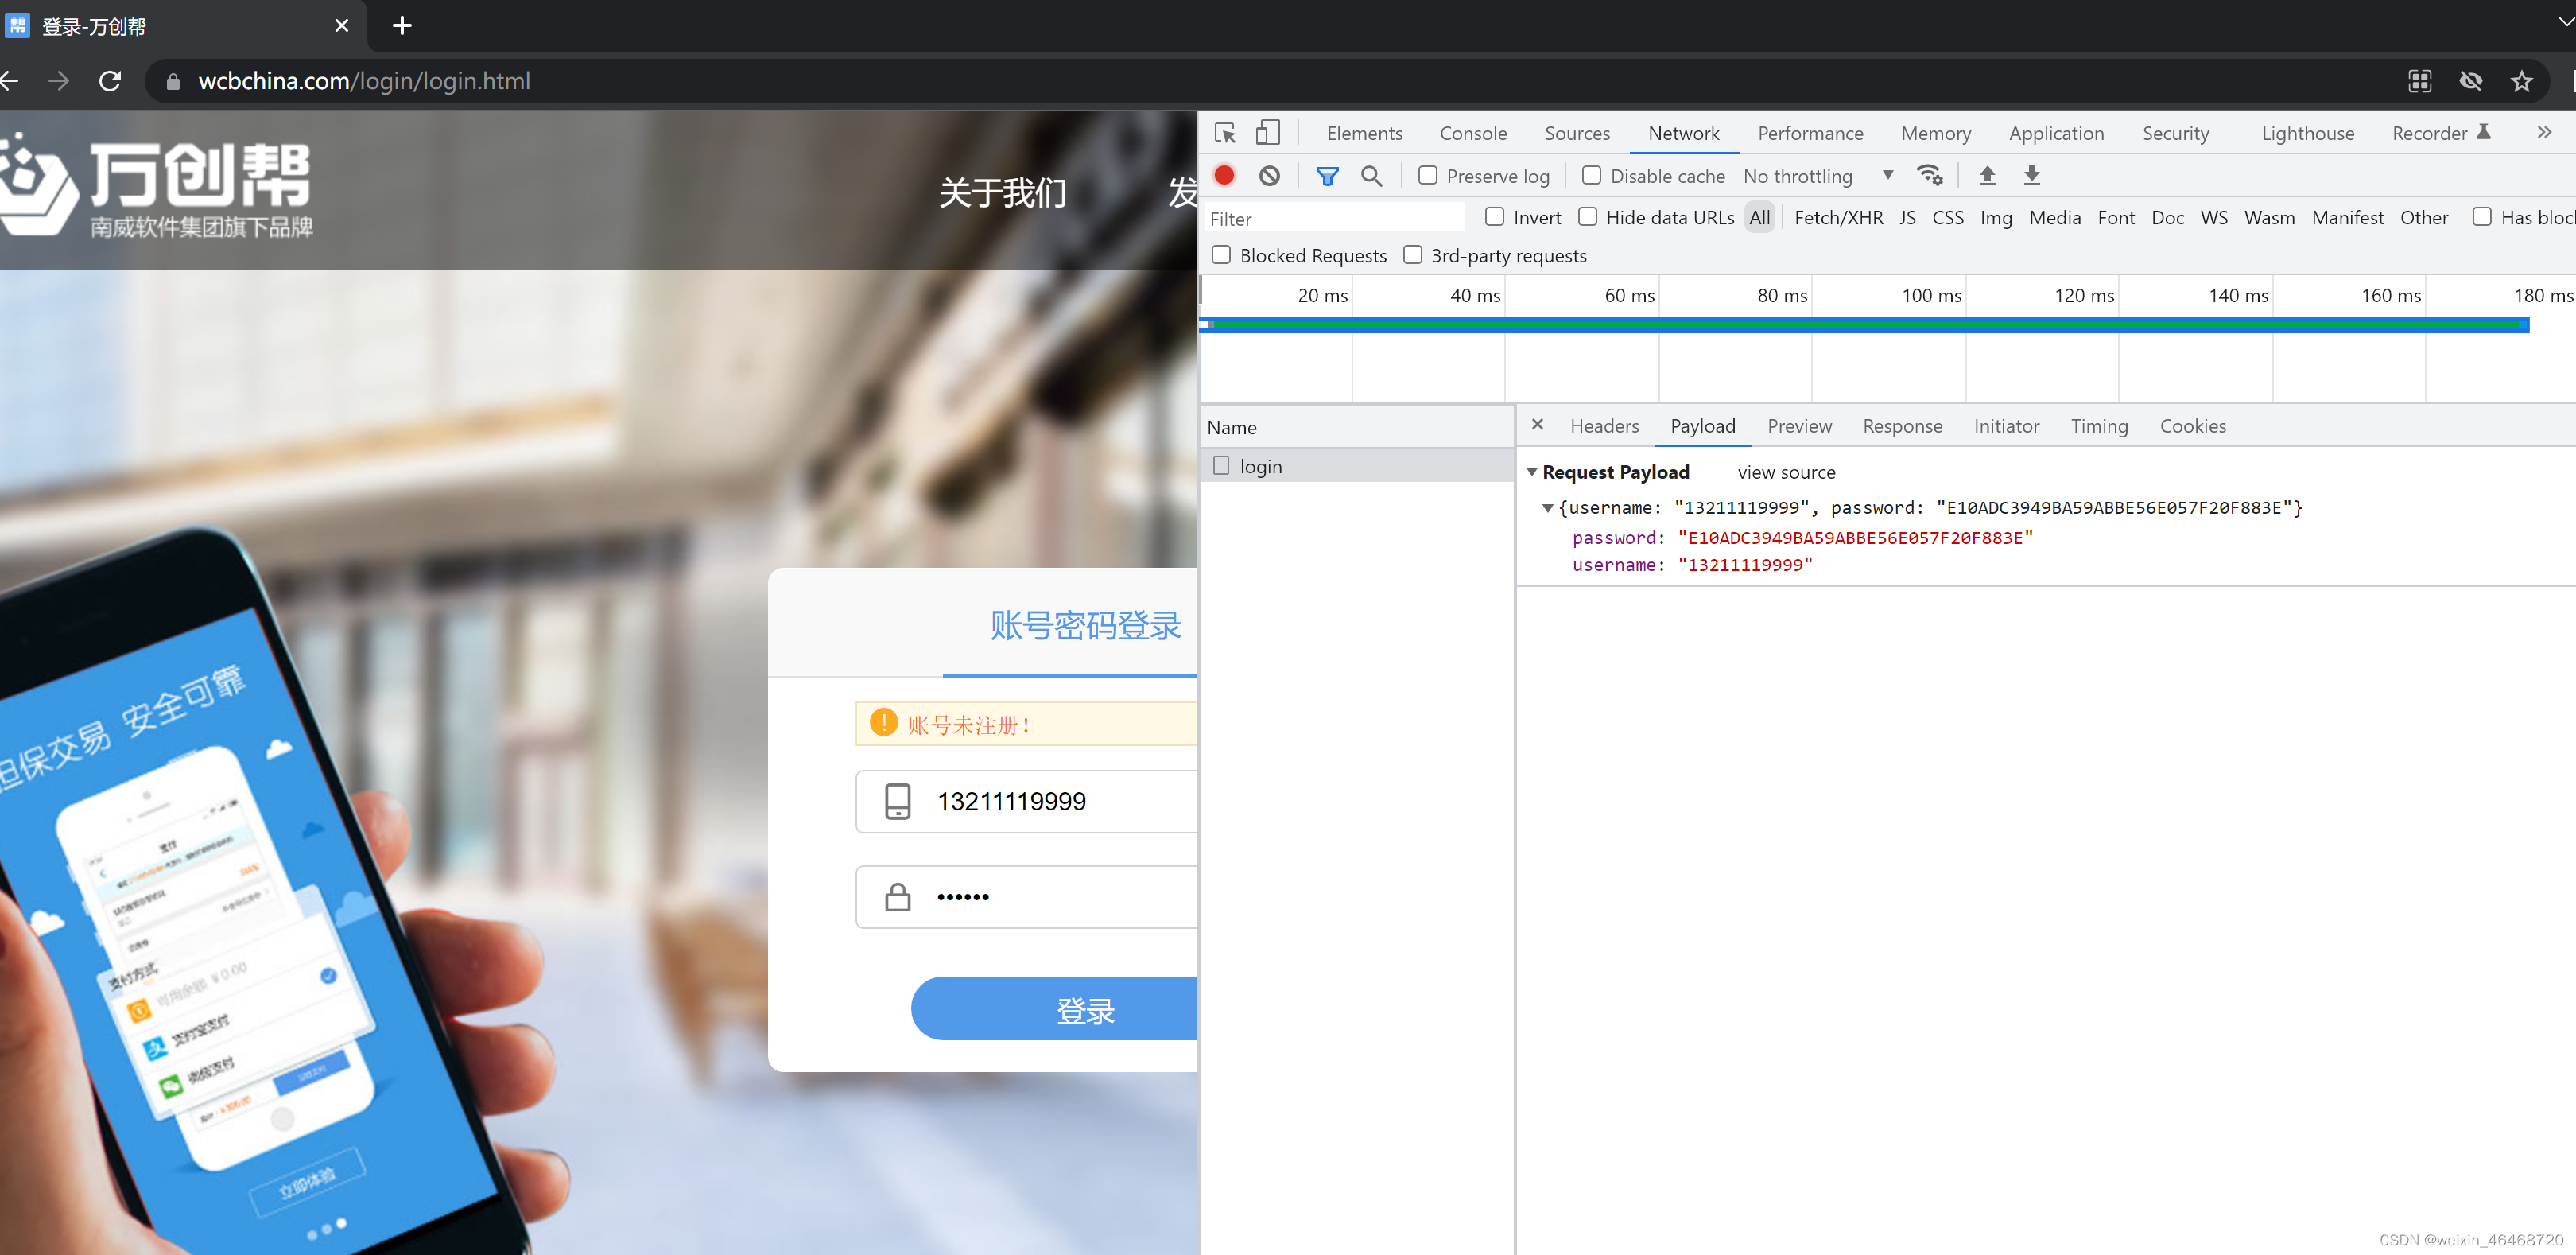The width and height of the screenshot is (2576, 1255).
Task: Open network conditions wifi icon
Action: coord(1929,176)
